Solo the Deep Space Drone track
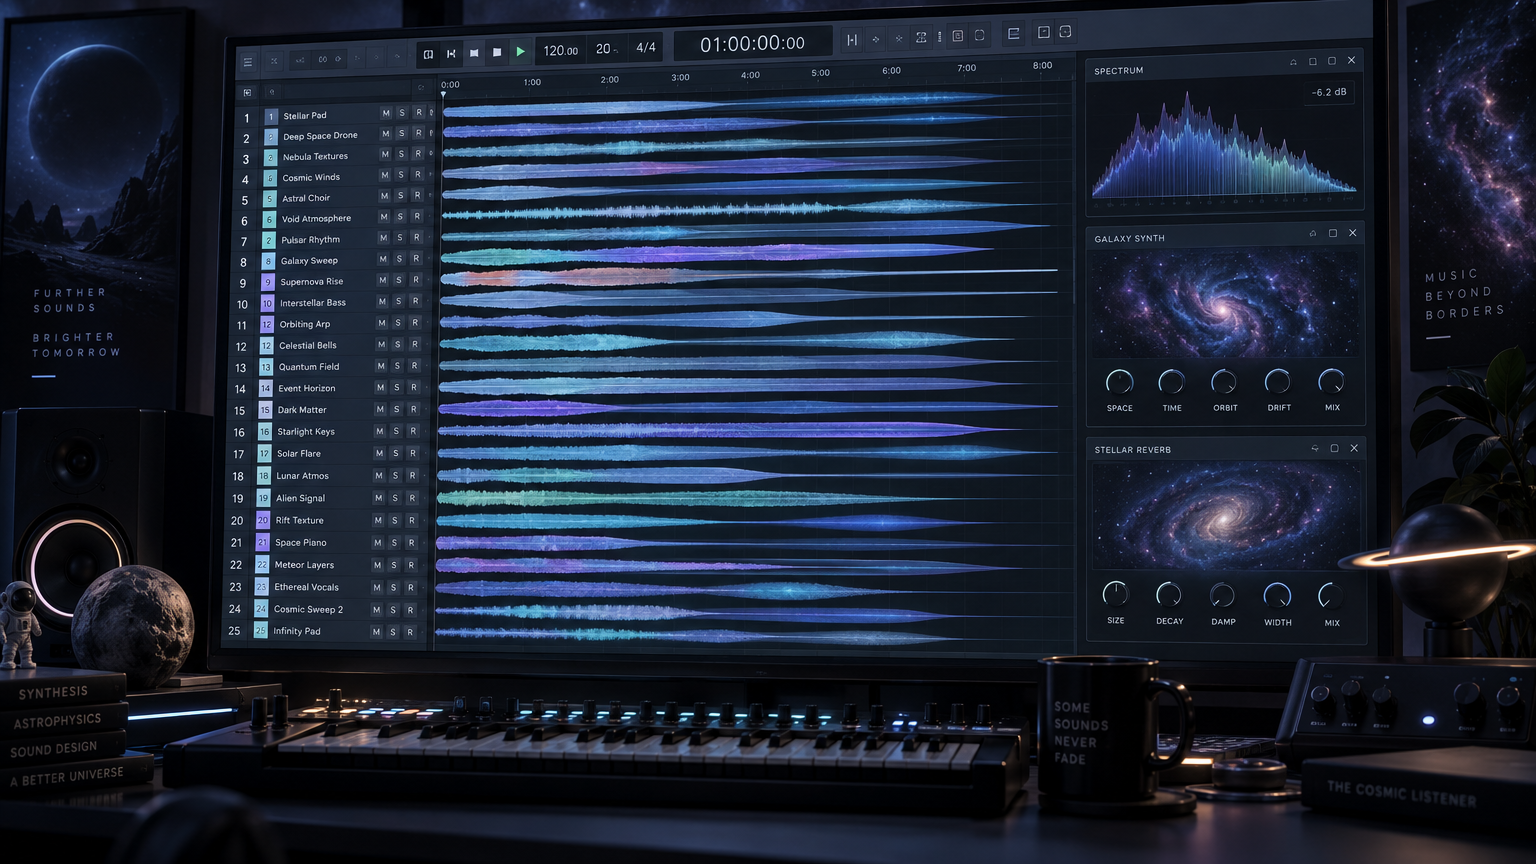This screenshot has height=864, width=1536. [x=402, y=133]
